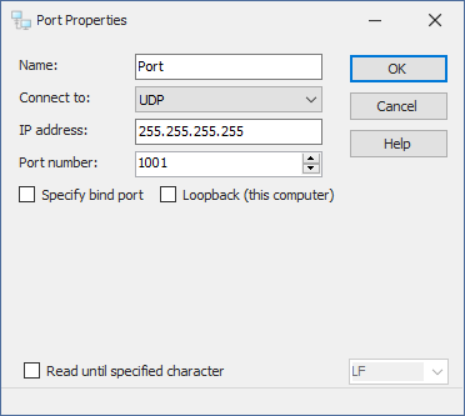Check Read until specified character option

(x=32, y=371)
